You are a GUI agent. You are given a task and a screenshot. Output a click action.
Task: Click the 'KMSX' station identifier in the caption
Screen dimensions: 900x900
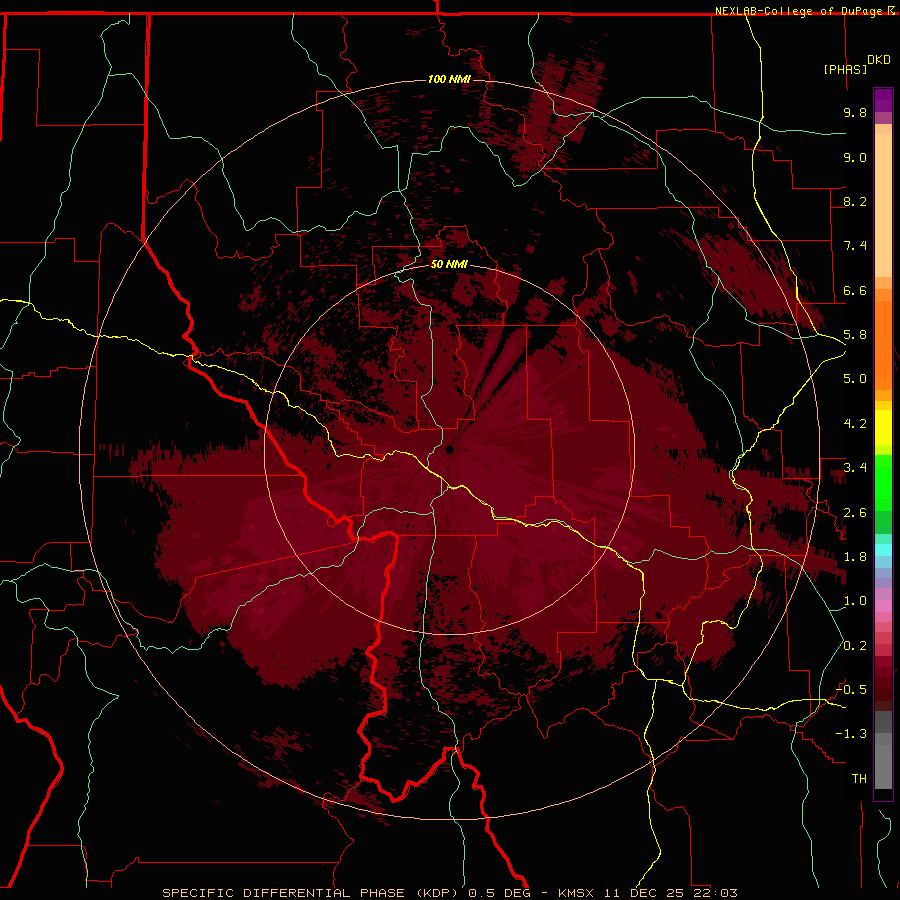(x=577, y=893)
